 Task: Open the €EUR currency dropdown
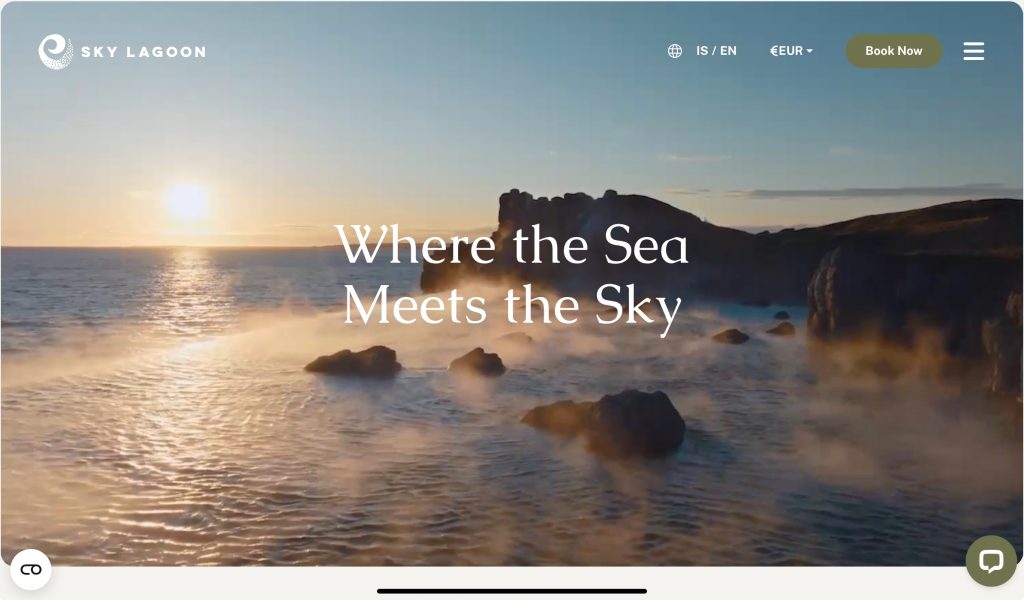coord(792,51)
